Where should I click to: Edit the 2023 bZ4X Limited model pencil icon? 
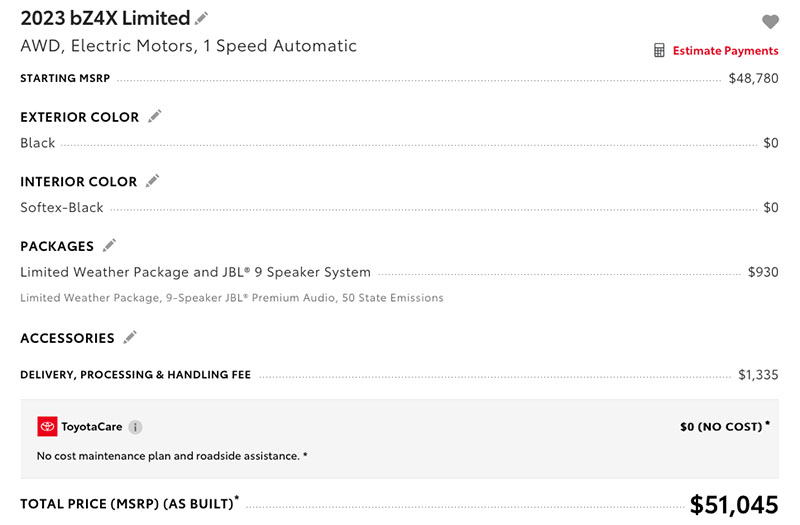pyautogui.click(x=202, y=18)
